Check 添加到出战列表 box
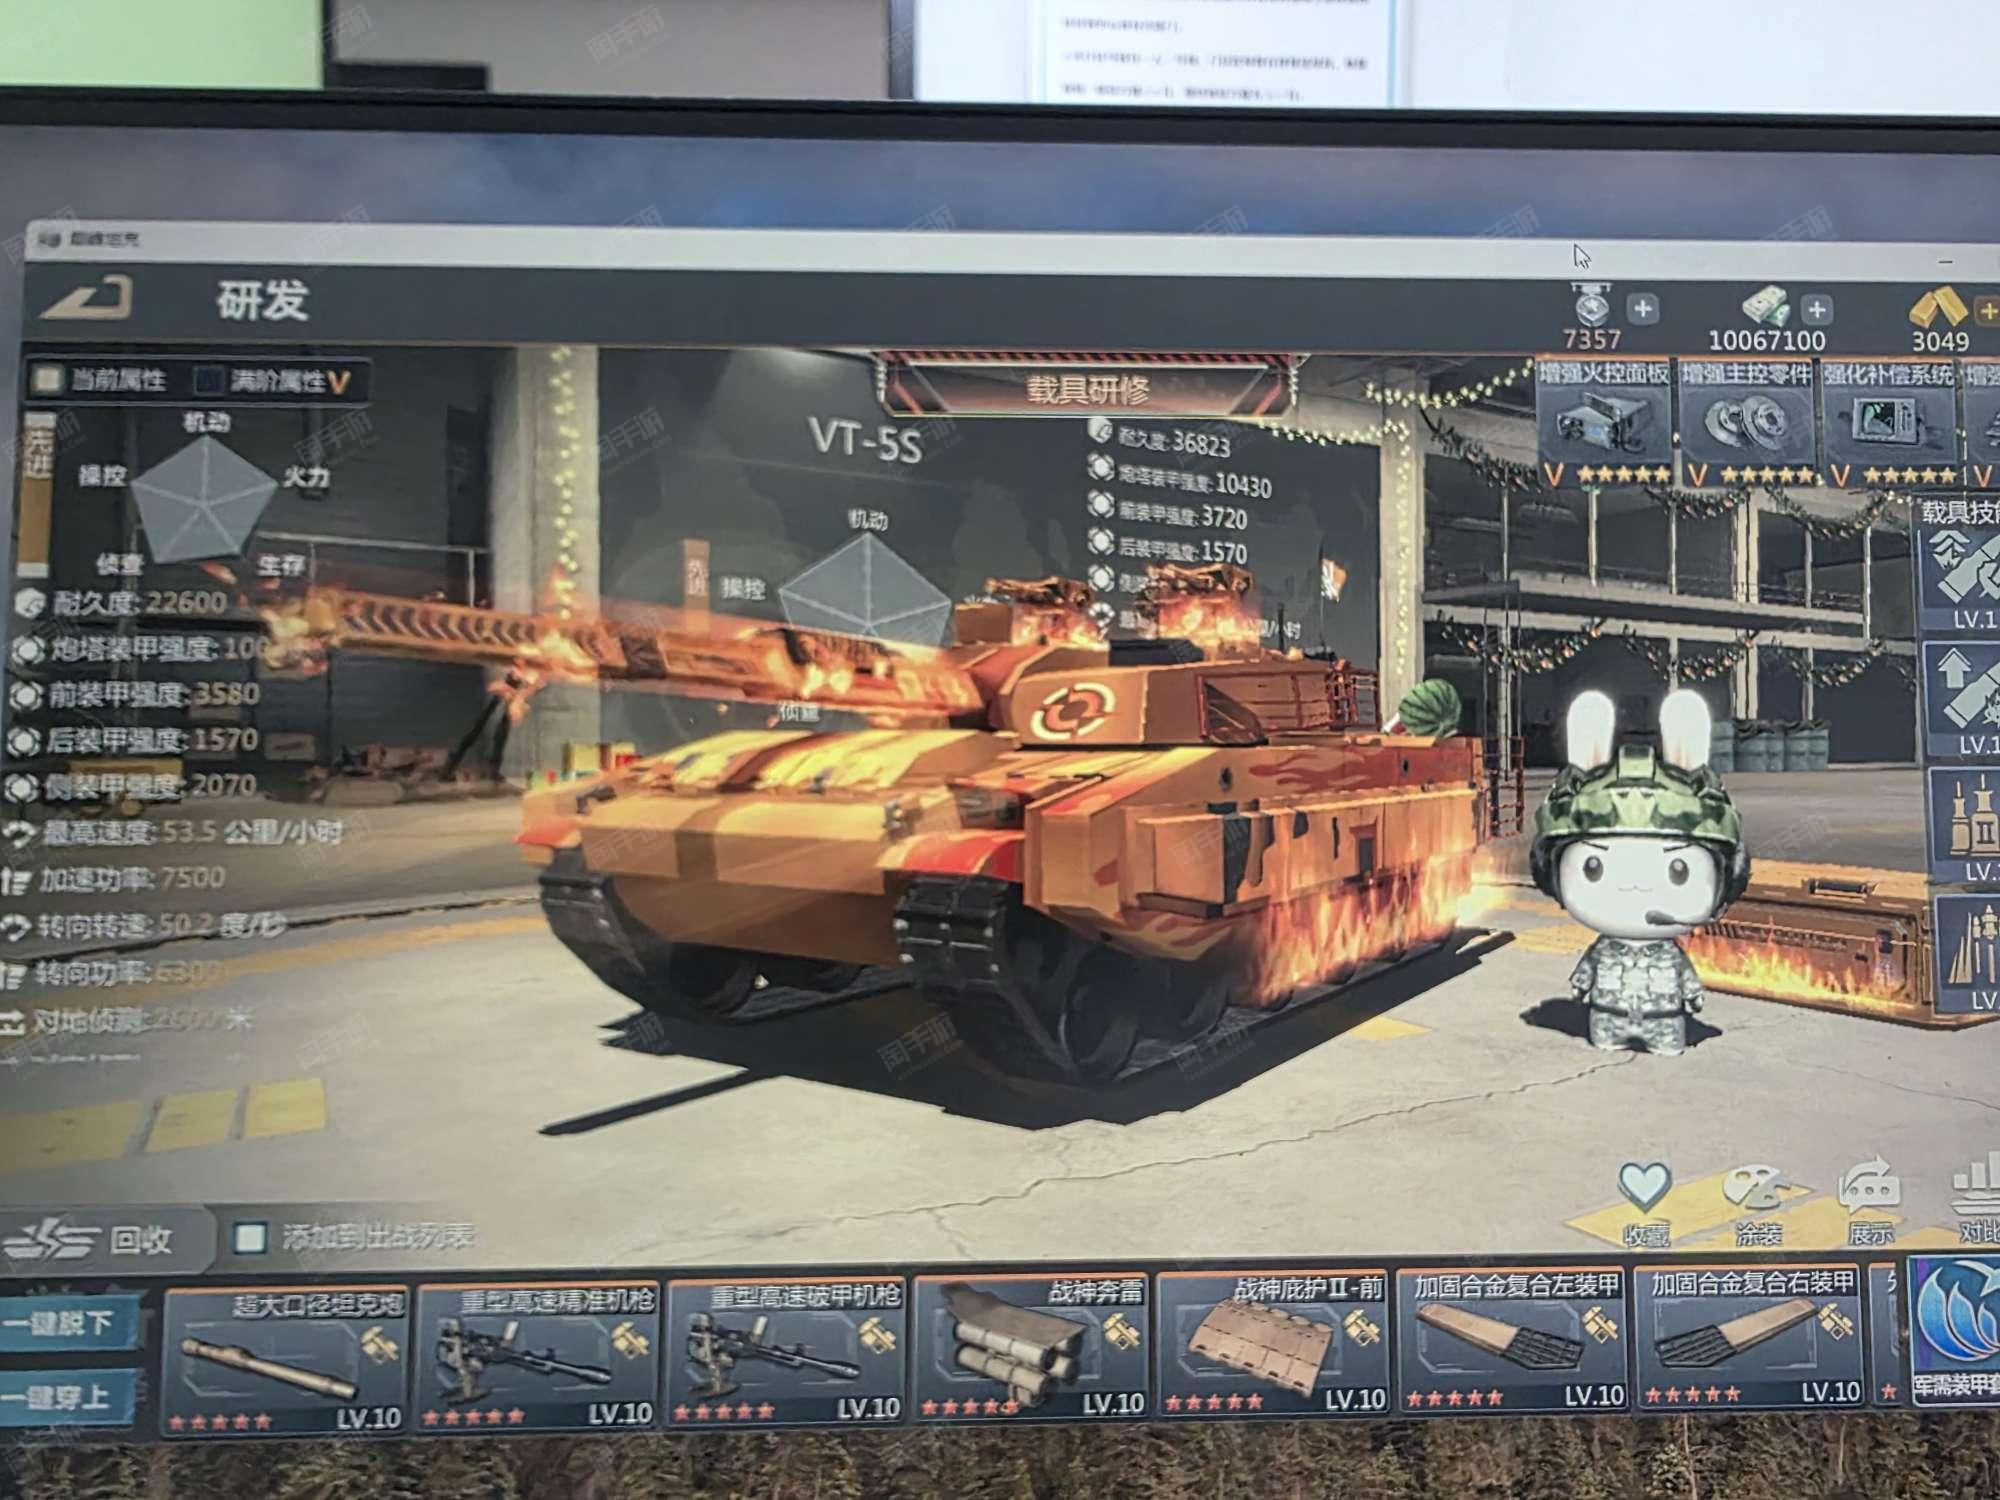2000x1500 pixels. (249, 1238)
